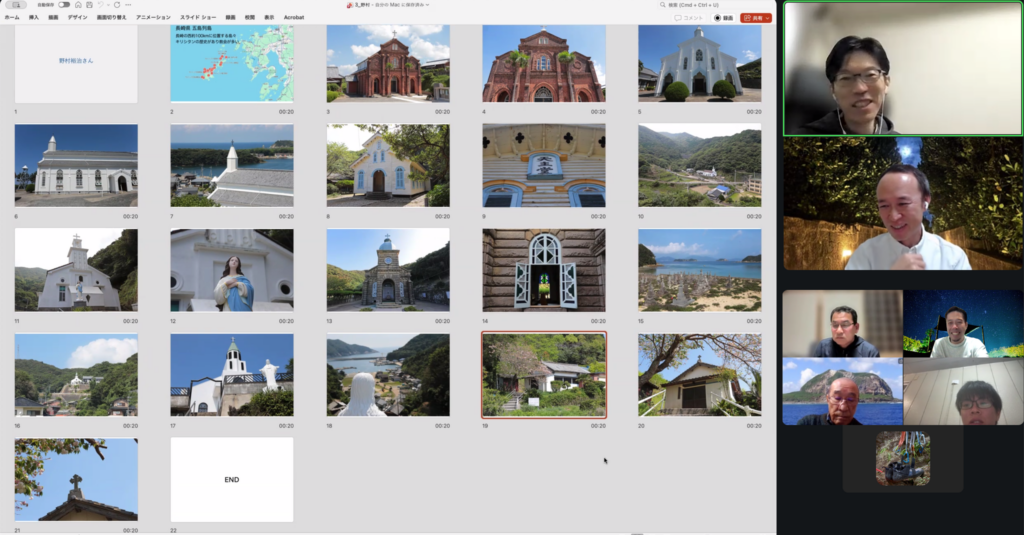
Task: Select the map slide thumbnail number 2
Action: (x=231, y=63)
